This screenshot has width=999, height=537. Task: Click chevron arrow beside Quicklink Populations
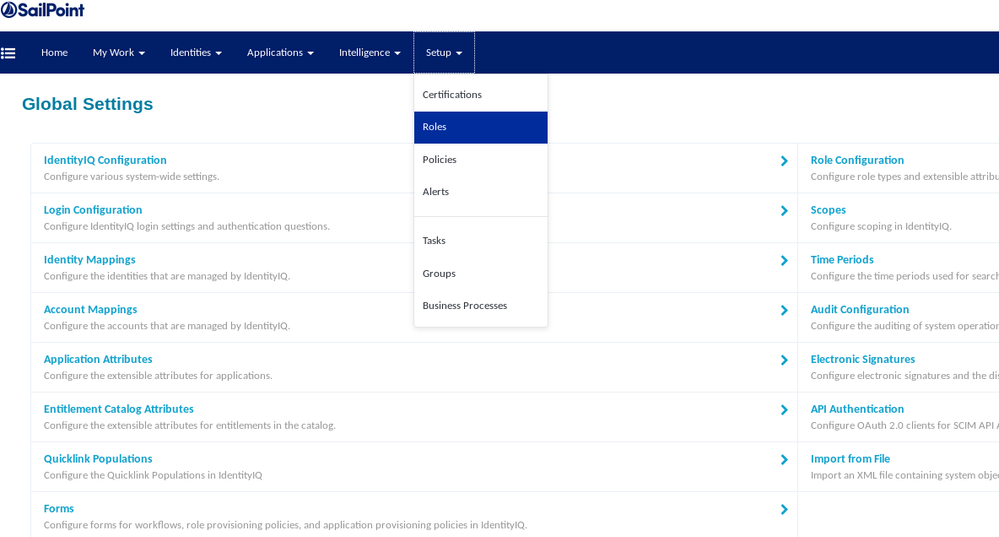click(783, 460)
